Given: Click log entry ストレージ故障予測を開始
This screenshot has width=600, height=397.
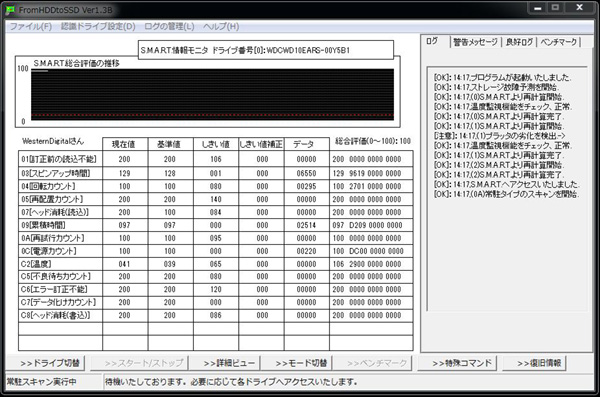Looking at the screenshot, I should 496,87.
